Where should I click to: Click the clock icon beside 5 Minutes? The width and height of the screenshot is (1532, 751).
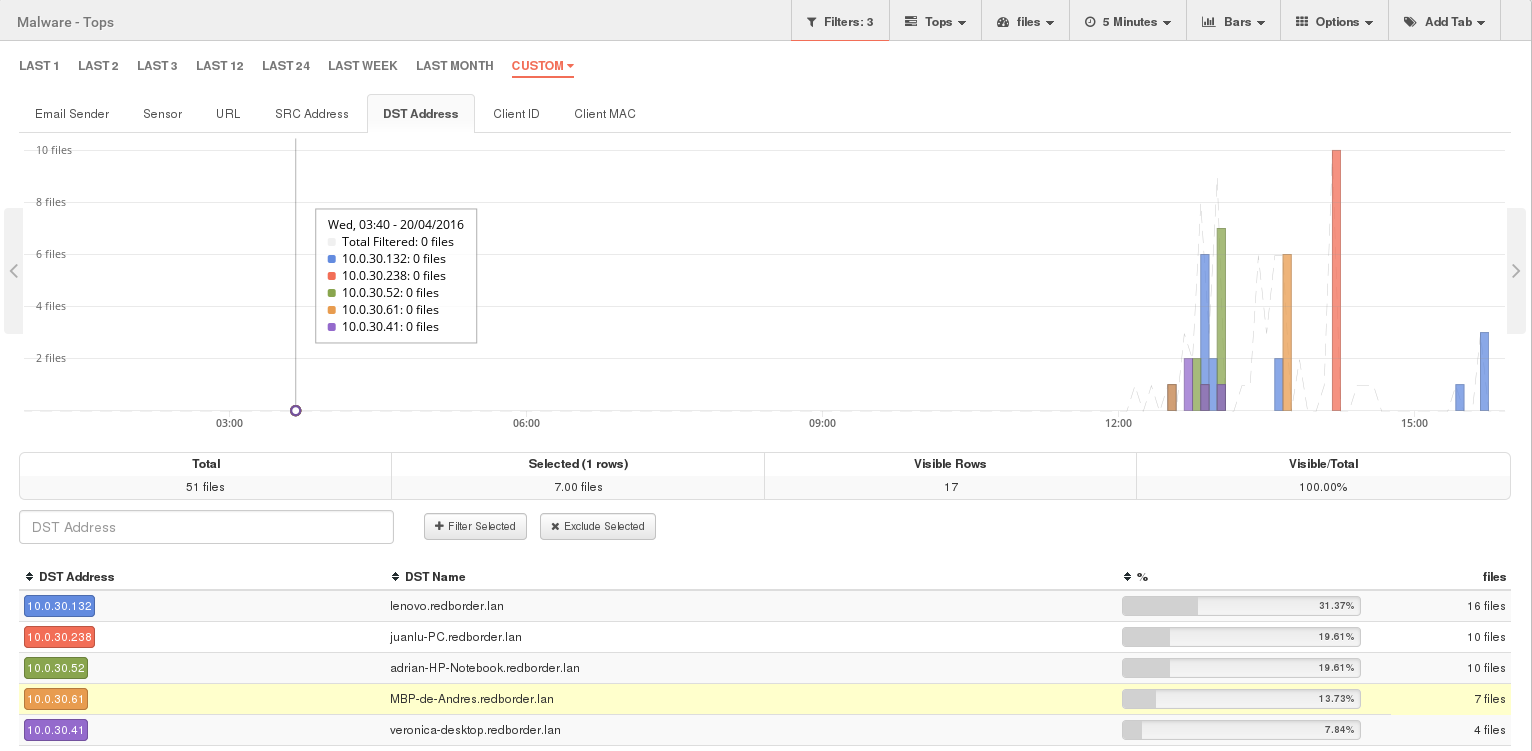1090,22
